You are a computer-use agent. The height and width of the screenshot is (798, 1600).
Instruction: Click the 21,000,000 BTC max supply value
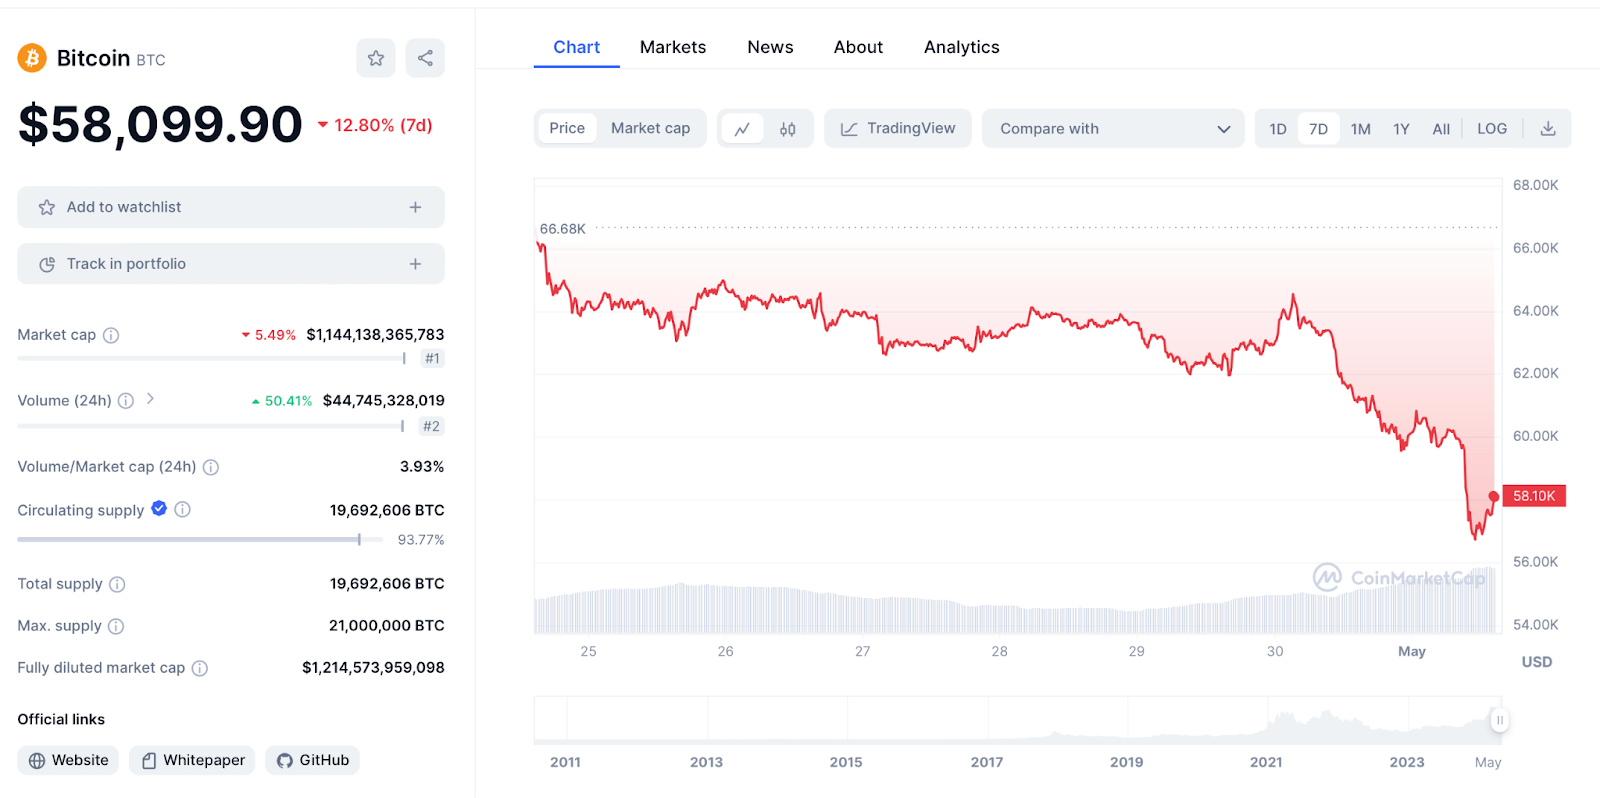(387, 626)
